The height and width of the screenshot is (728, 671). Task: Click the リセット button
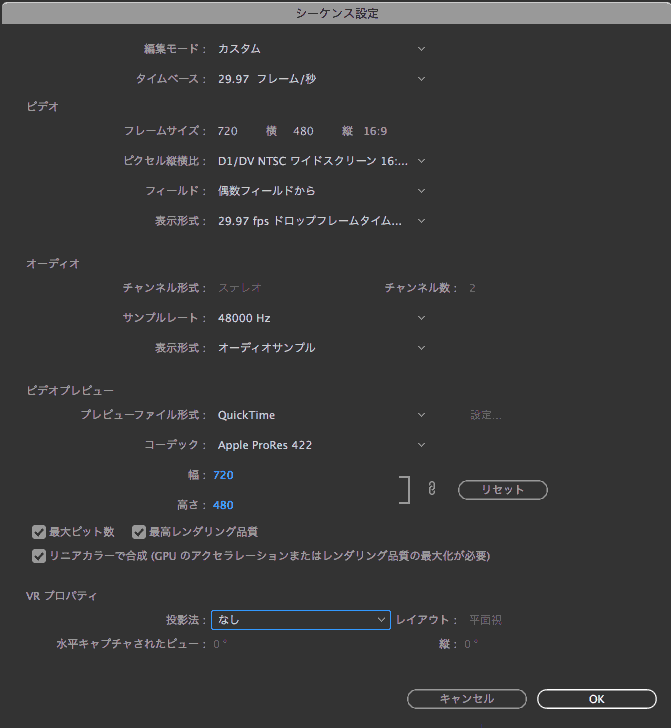coord(503,490)
